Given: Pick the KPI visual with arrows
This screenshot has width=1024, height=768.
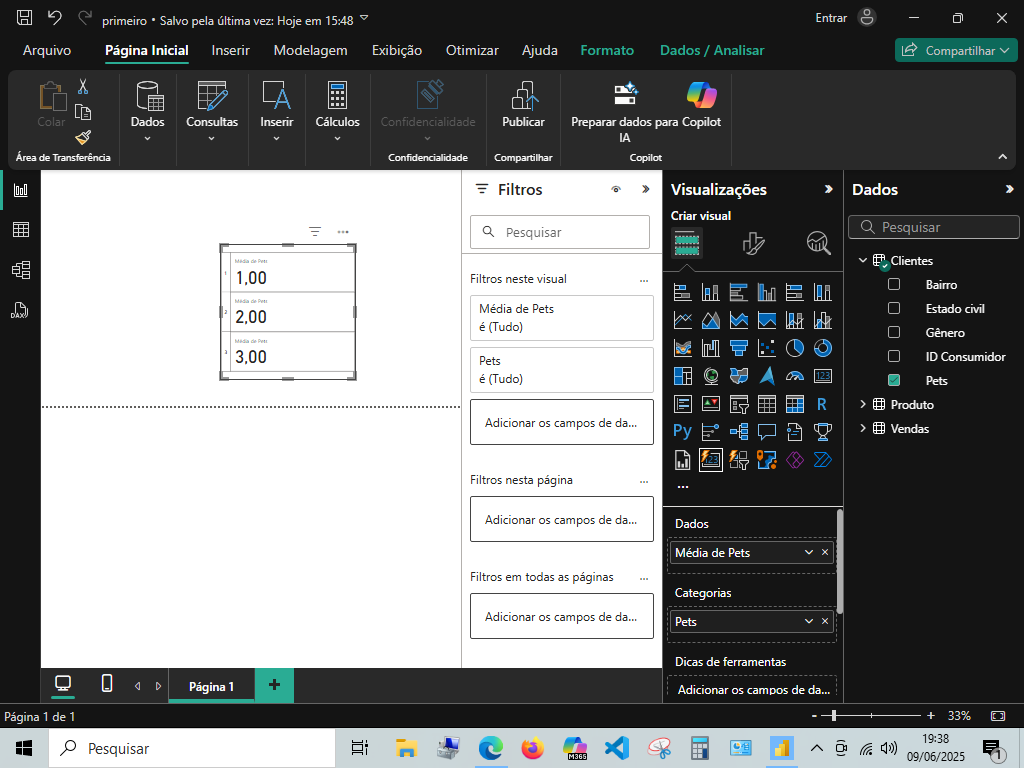Looking at the screenshot, I should pos(711,404).
